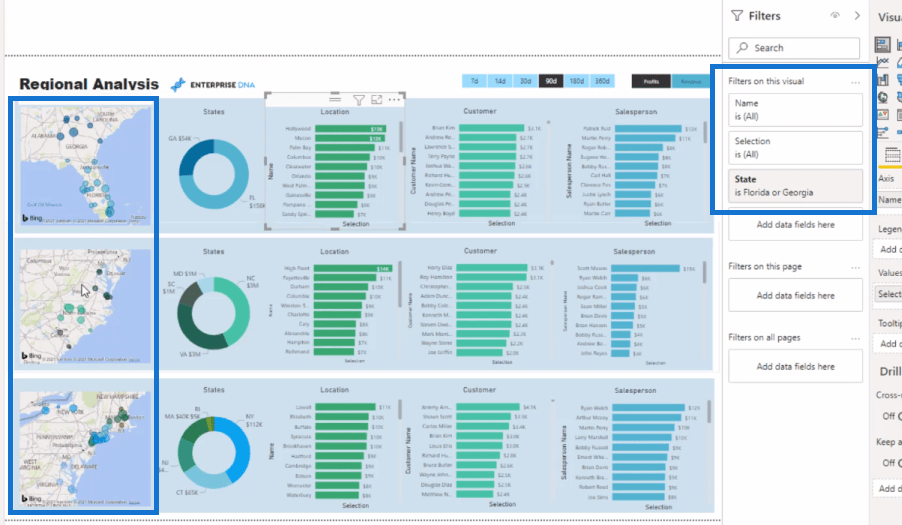
Task: Select the globe map visualization icon
Action: (882, 97)
